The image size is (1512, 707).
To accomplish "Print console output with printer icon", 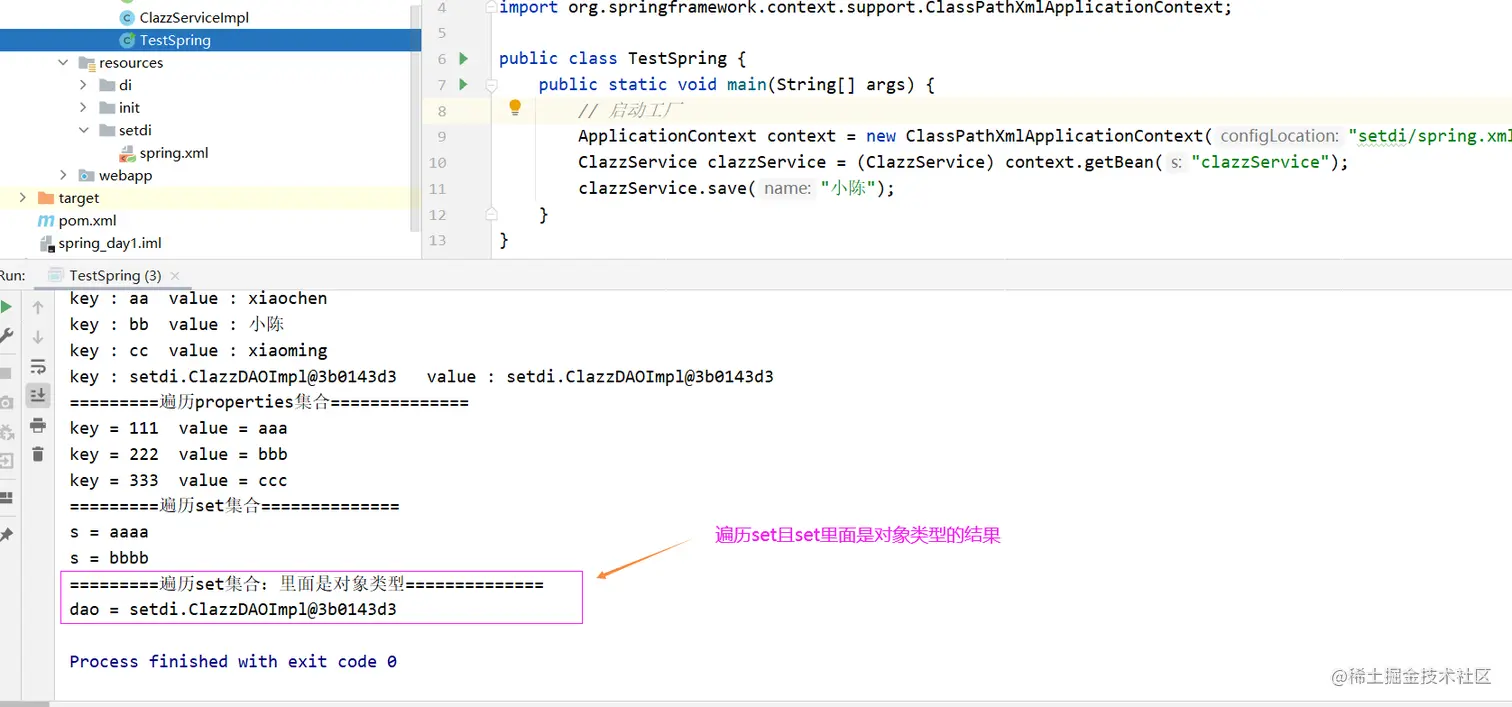I will coord(38,425).
